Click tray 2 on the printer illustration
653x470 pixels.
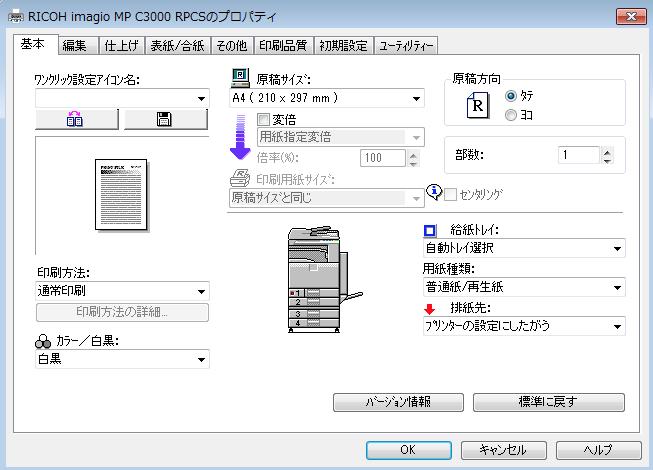point(314,303)
